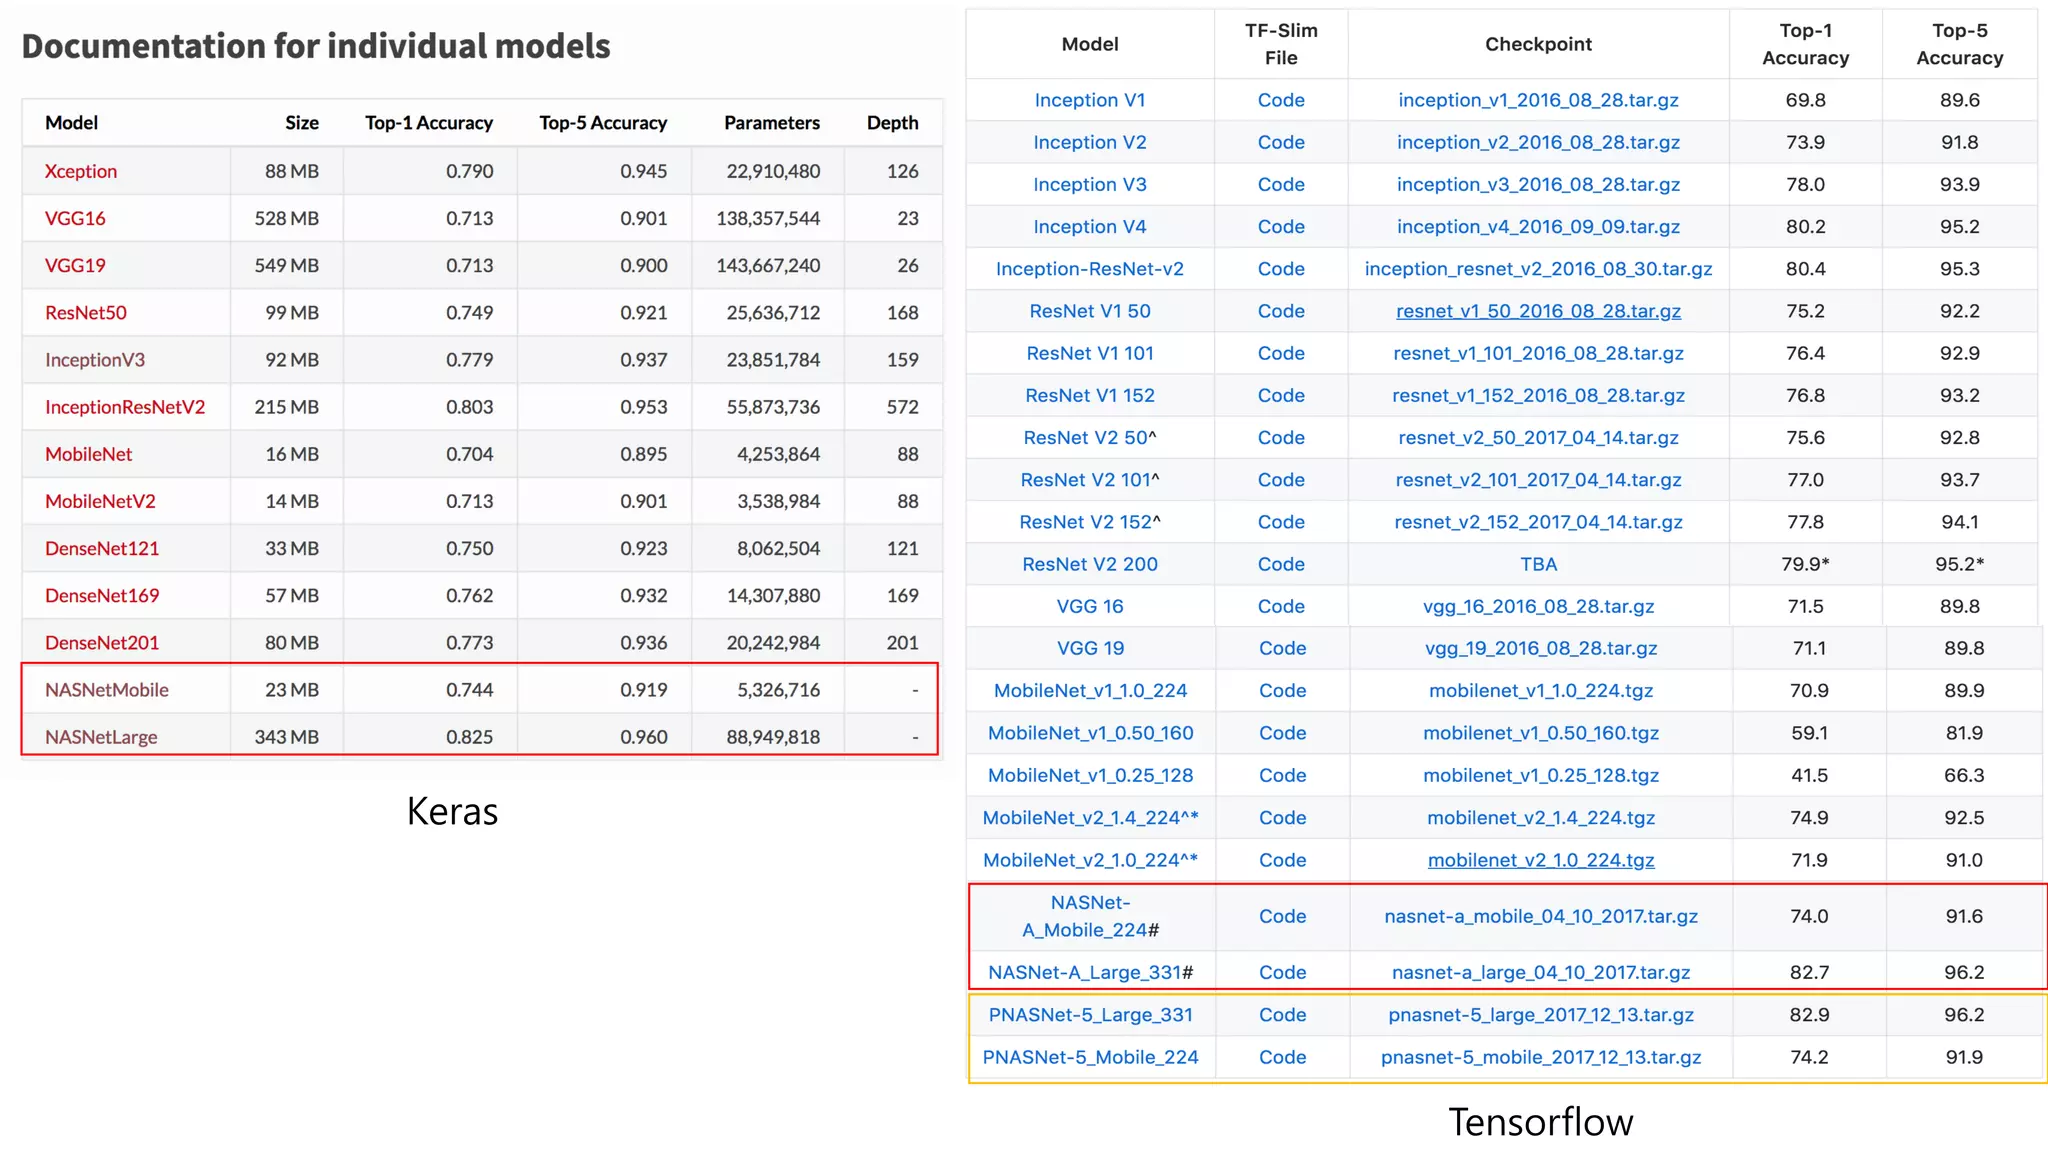The image size is (2048, 1152).
Task: Click the Keras caption label
Action: click(452, 811)
